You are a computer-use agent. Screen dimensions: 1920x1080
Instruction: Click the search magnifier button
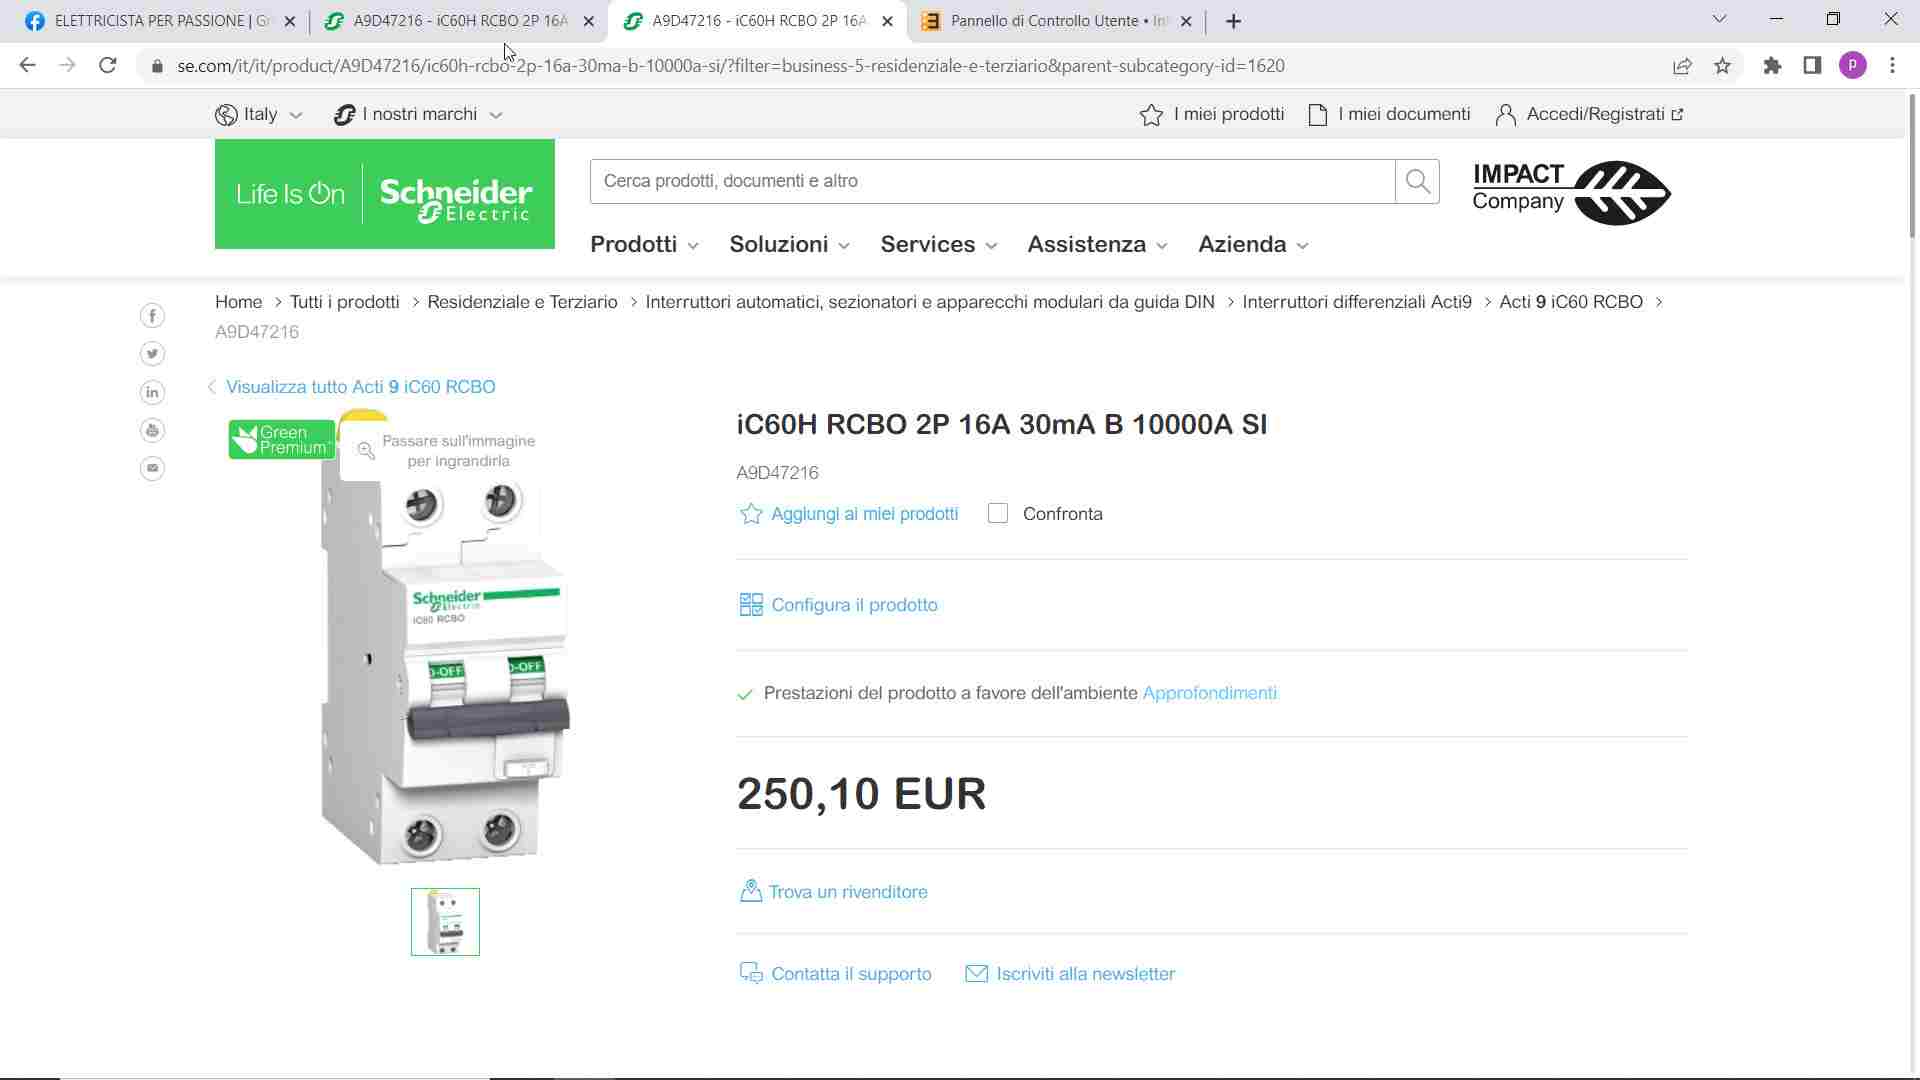[x=1417, y=181]
